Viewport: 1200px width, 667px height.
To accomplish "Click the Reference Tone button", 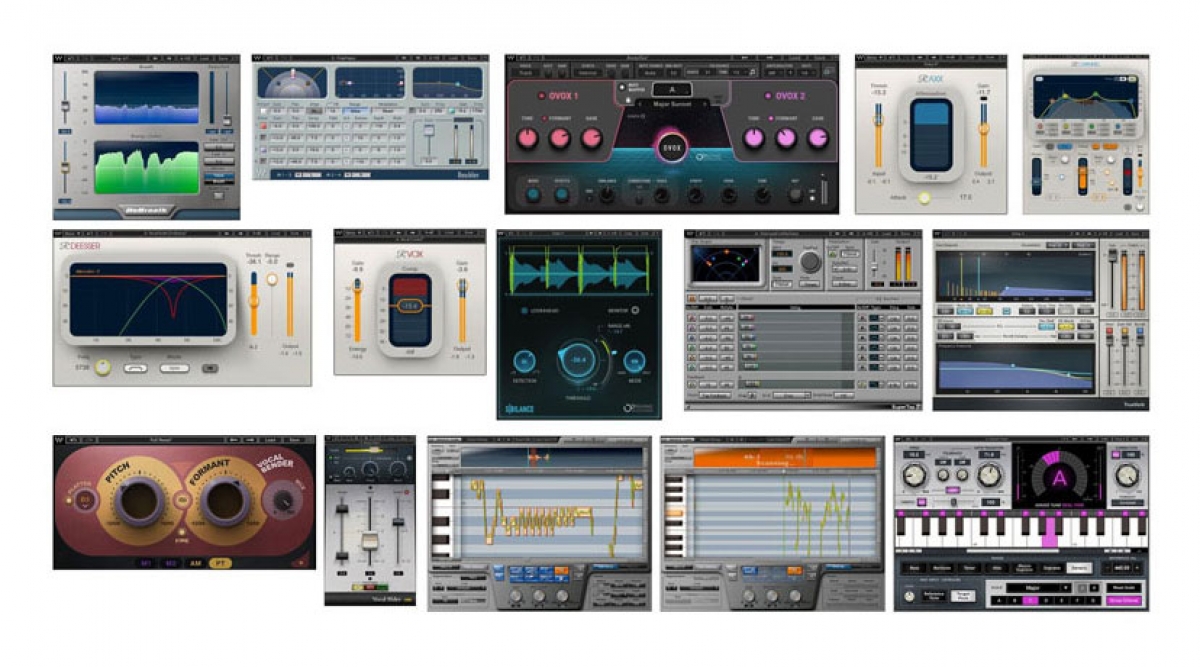I will pos(934,596).
